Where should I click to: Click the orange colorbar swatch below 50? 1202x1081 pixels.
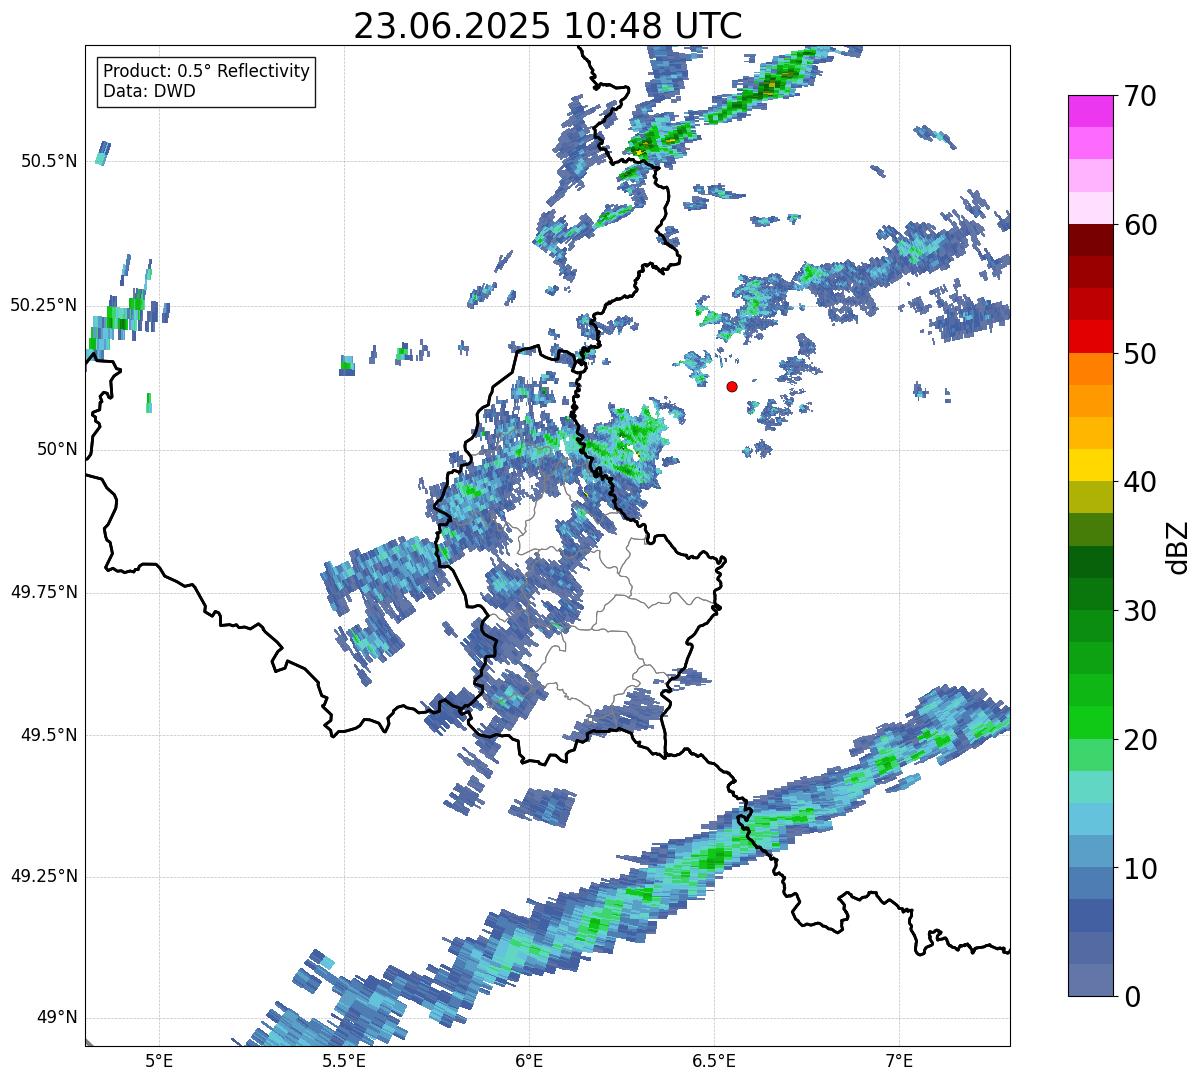tap(1090, 369)
